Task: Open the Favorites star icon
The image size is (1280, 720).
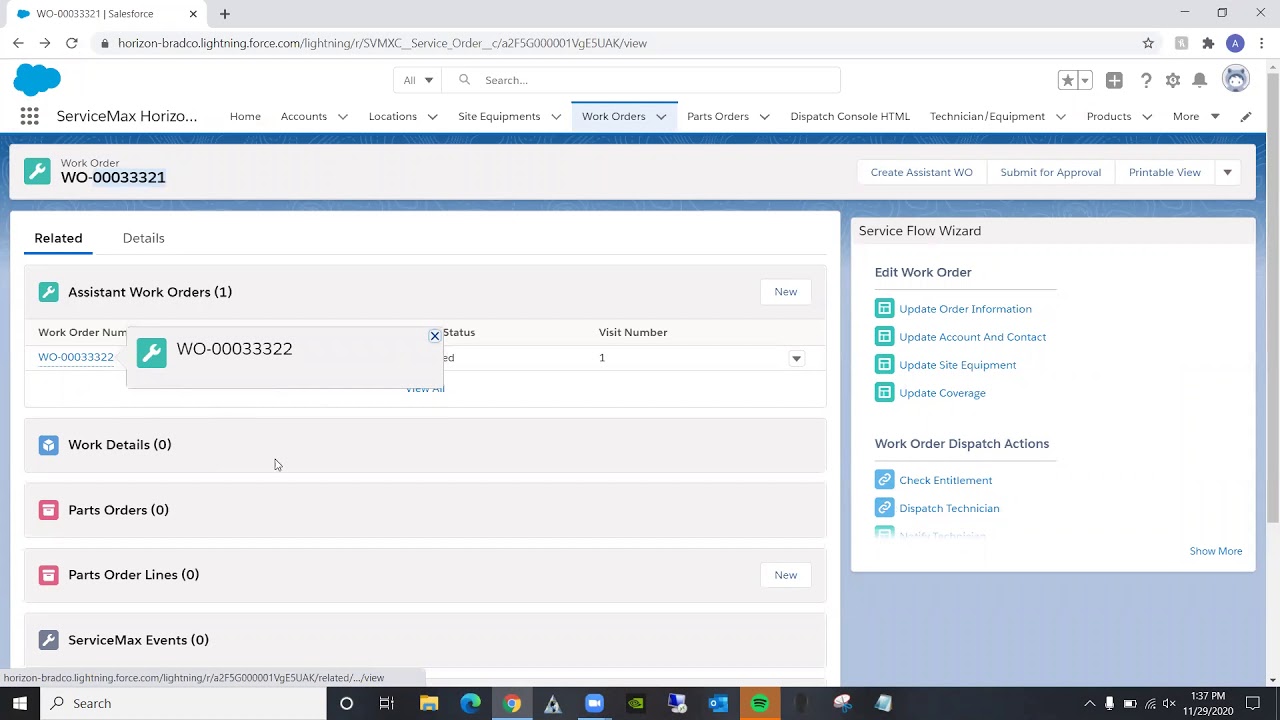Action: 1067,80
